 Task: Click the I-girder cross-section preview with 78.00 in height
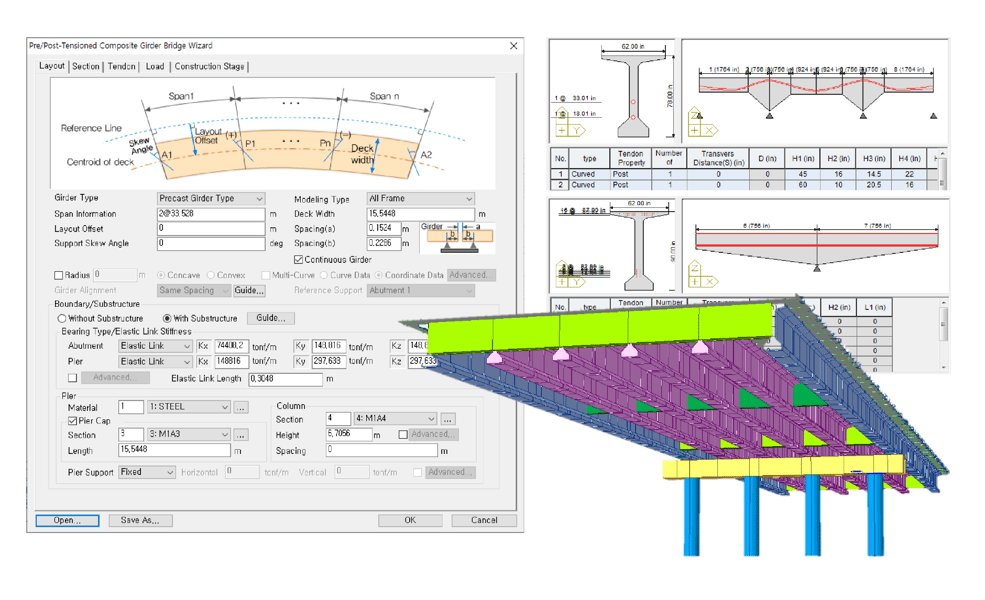(632, 92)
